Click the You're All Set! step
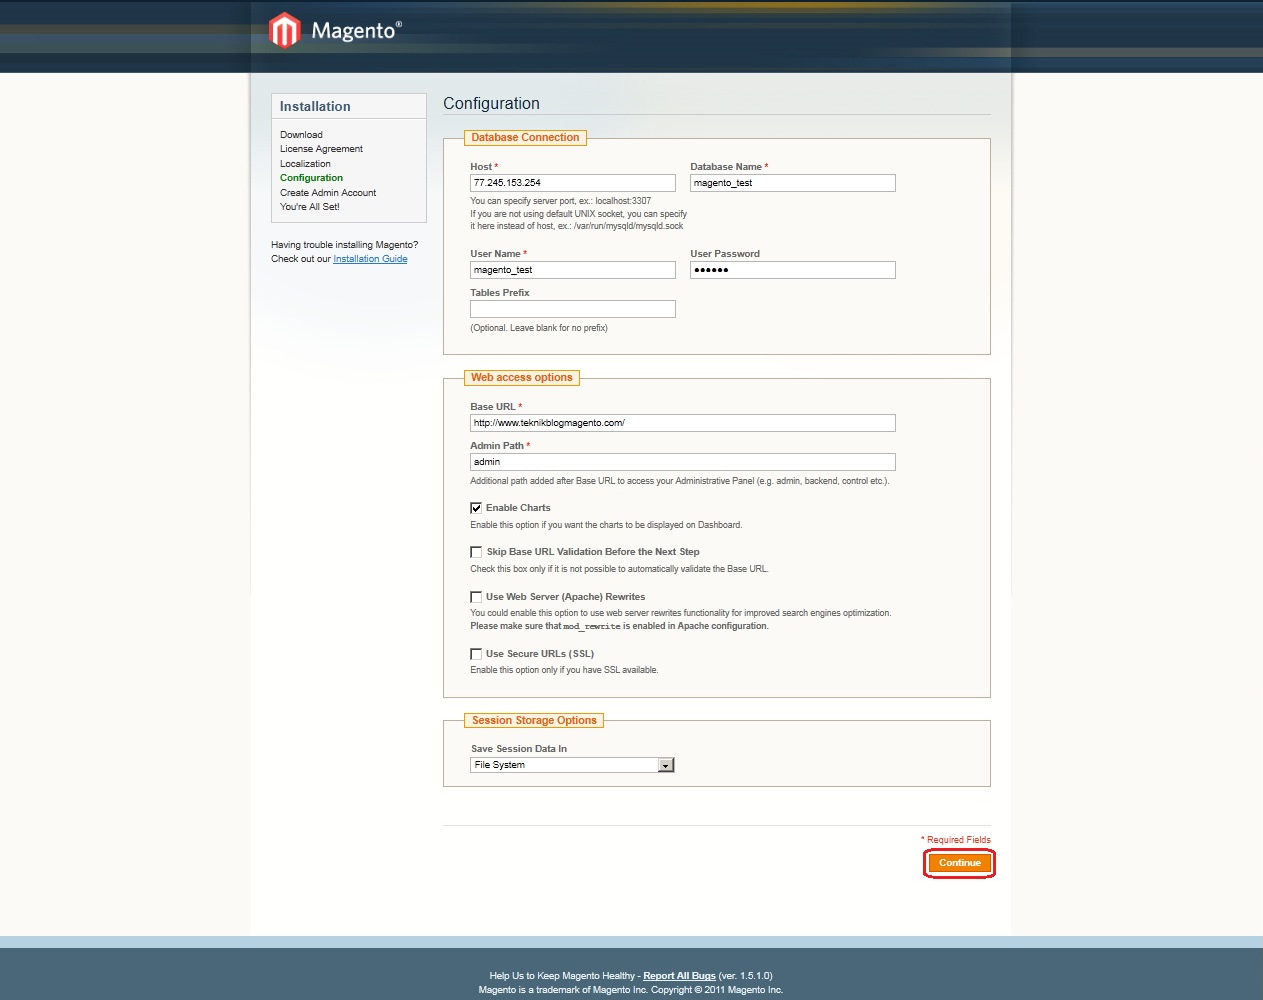Screen dimensions: 1263x1000 pos(310,207)
